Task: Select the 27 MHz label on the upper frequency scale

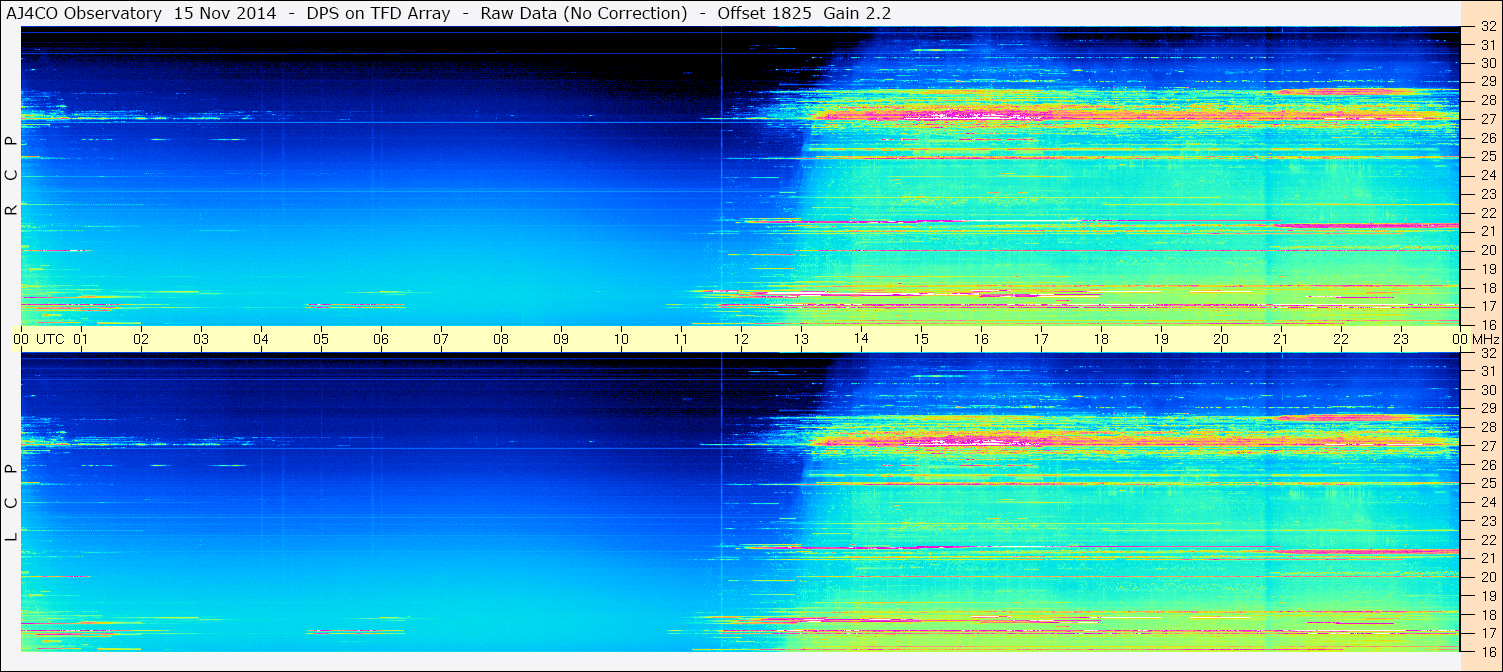Action: pyautogui.click(x=1487, y=119)
